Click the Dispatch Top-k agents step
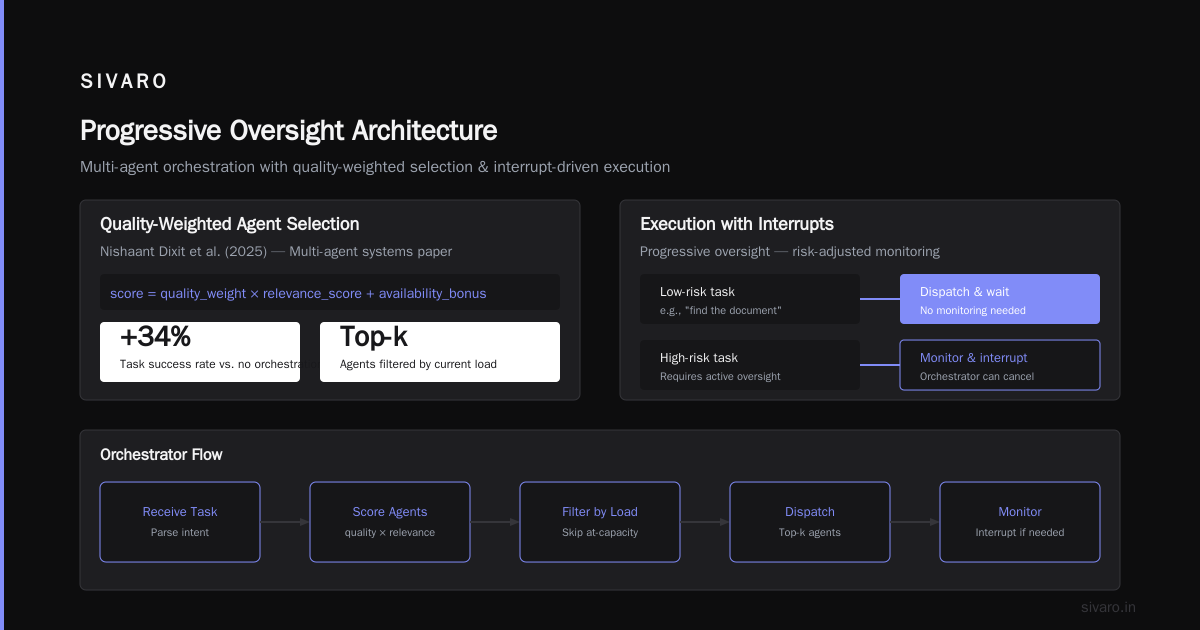The image size is (1200, 630). tap(810, 522)
